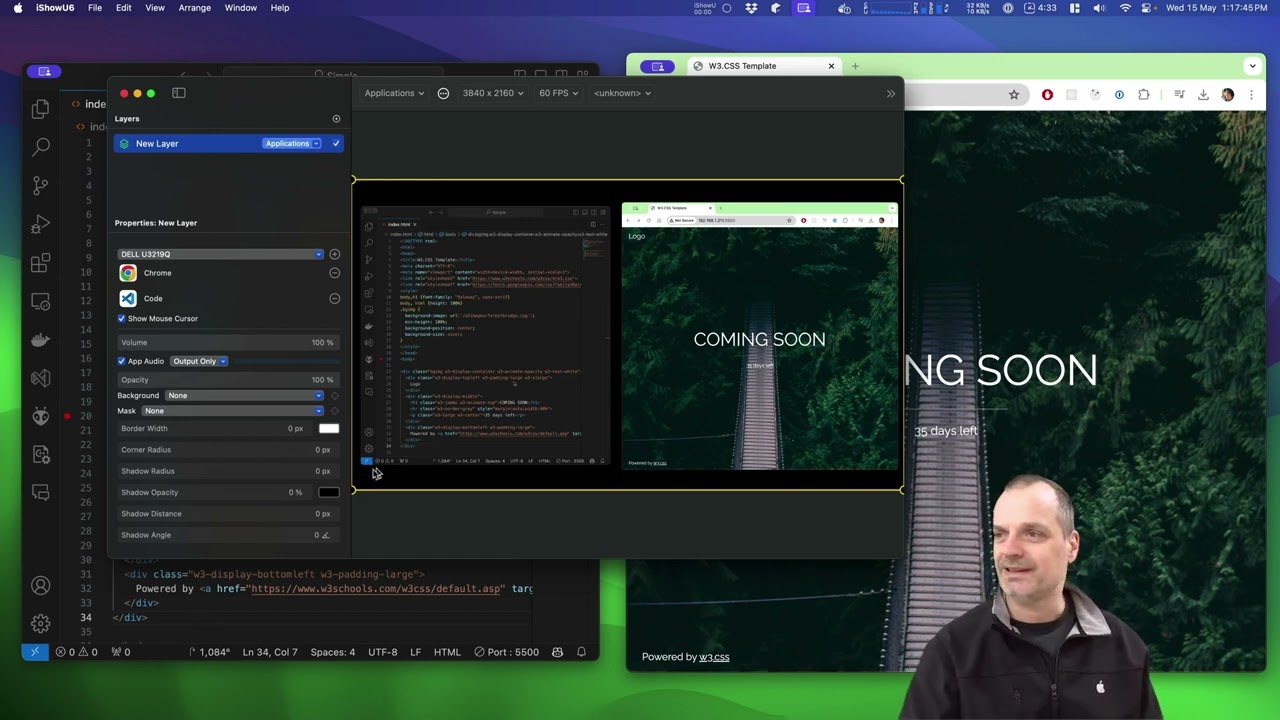Open the Window menu

(x=240, y=8)
